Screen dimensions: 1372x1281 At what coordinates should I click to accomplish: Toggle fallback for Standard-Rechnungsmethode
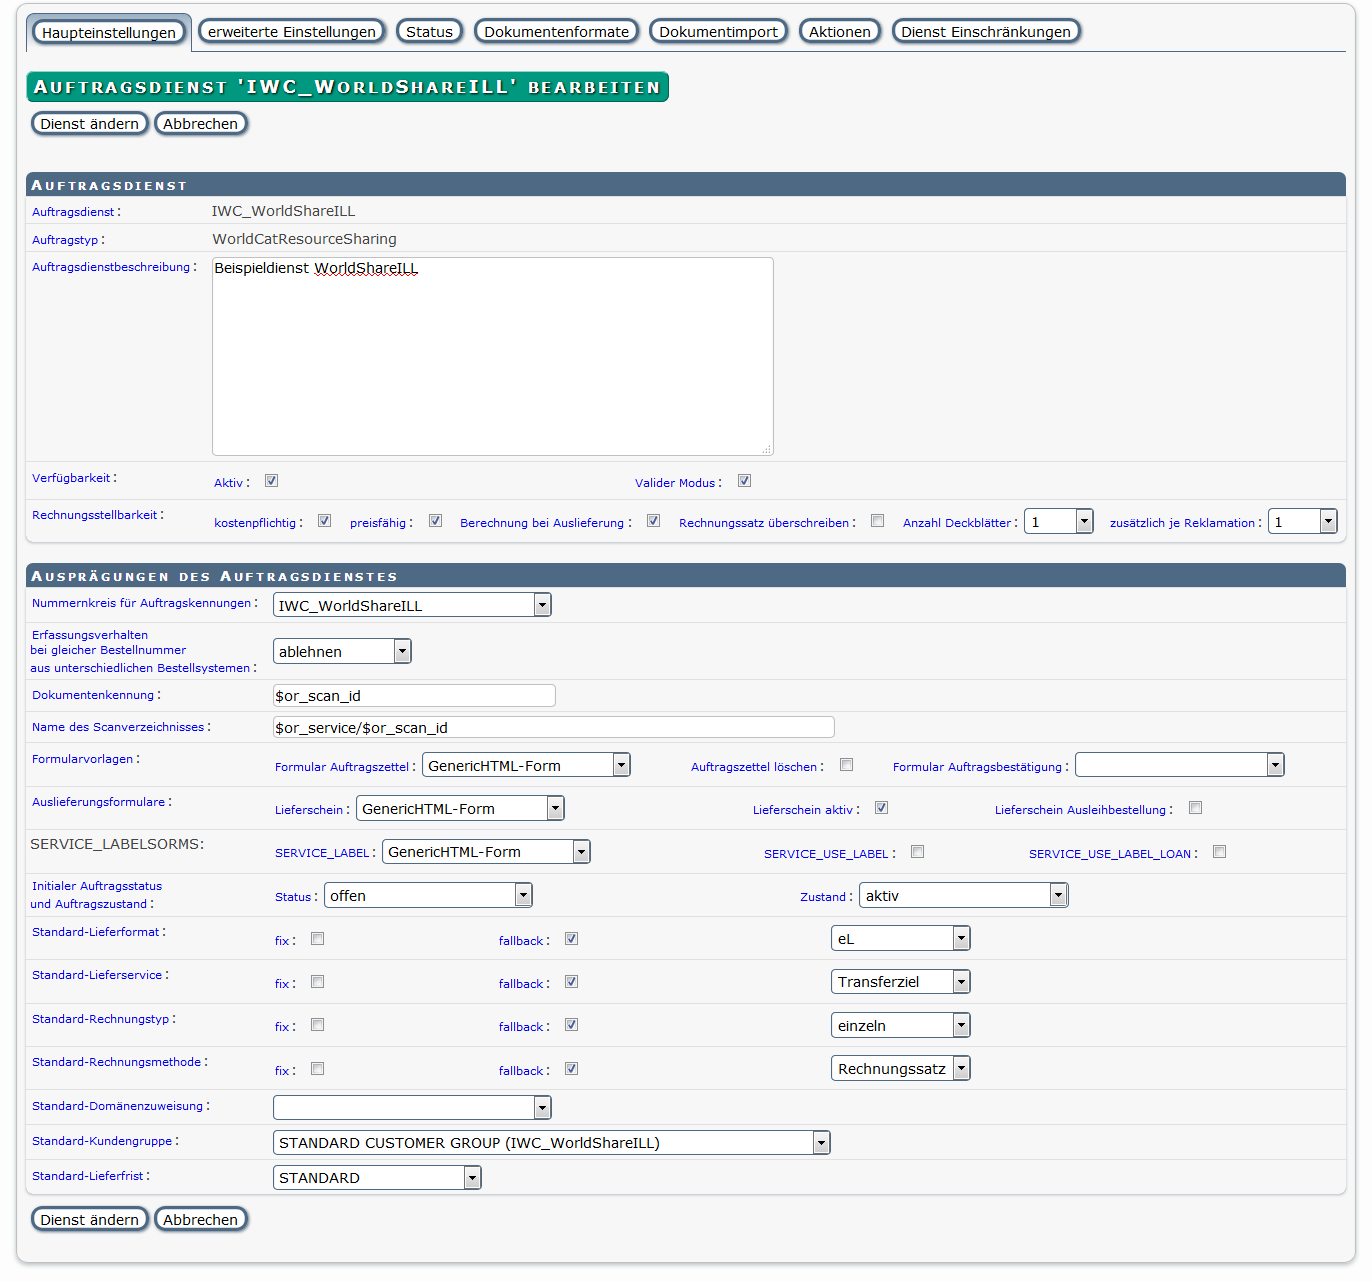(x=571, y=1069)
